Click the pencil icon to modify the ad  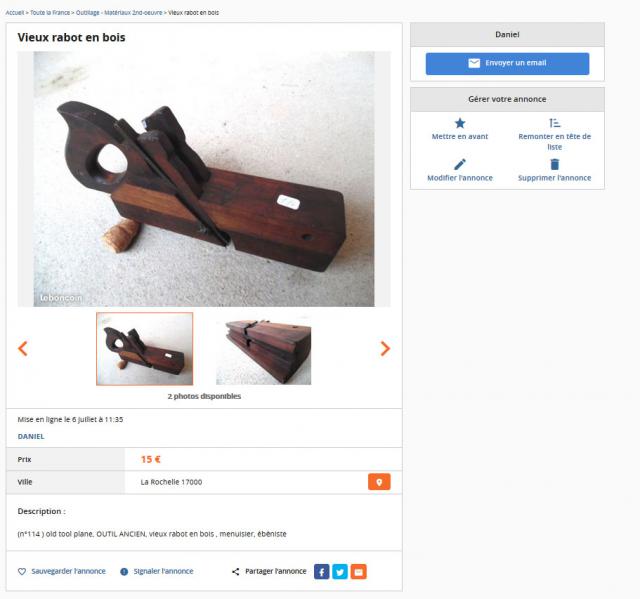click(460, 164)
